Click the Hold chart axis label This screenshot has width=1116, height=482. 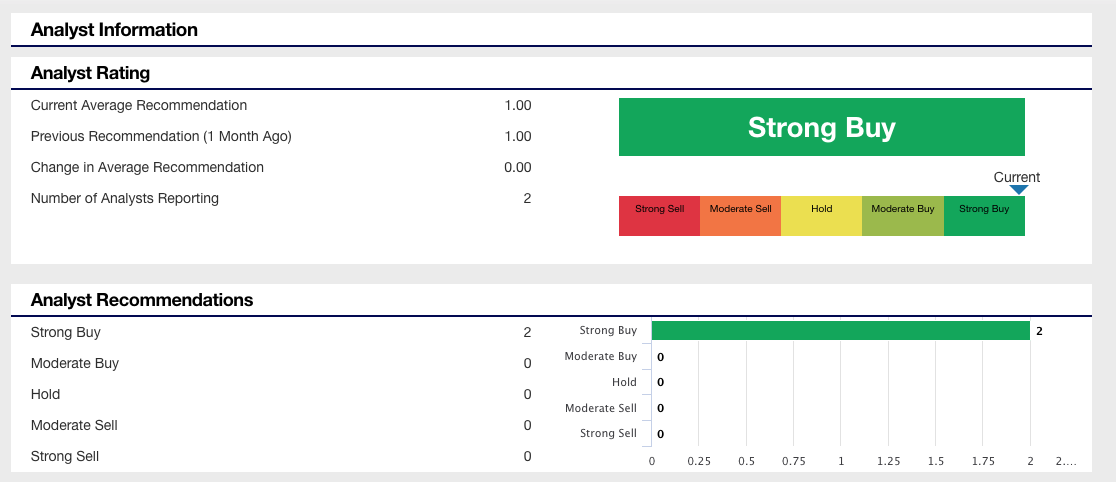(x=624, y=382)
